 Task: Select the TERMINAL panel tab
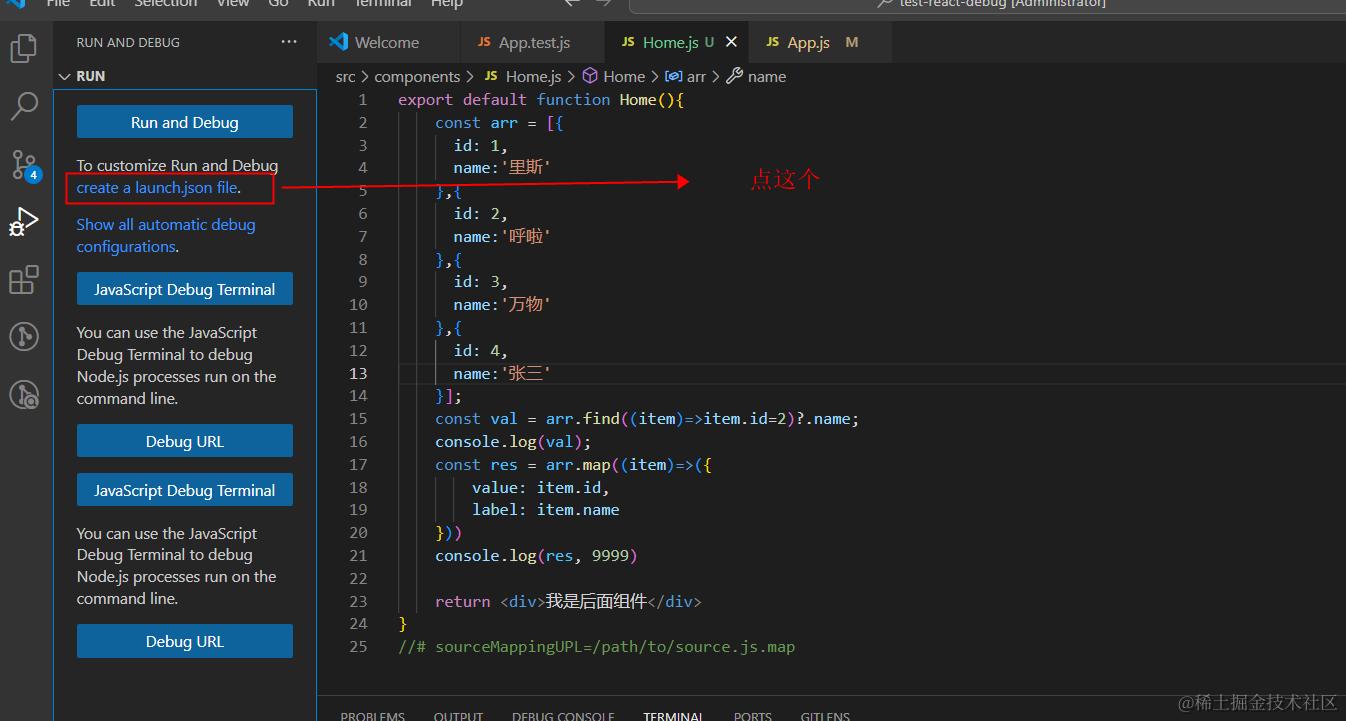click(674, 716)
